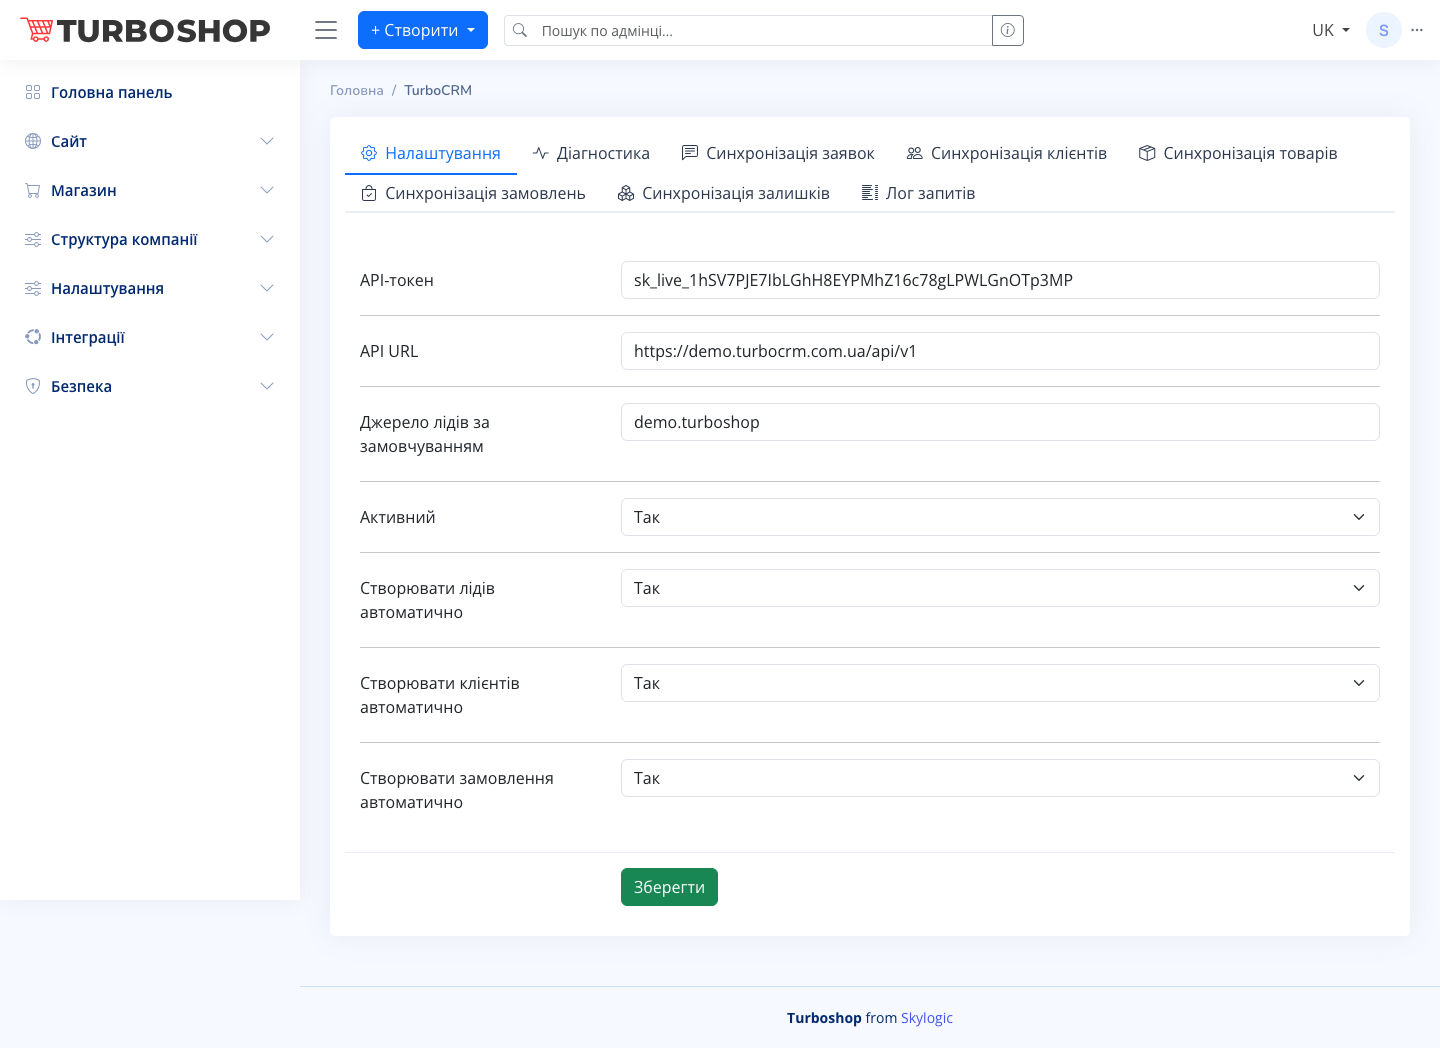Image resolution: width=1440 pixels, height=1048 pixels.
Task: Expand the Безпека sidebar section chevron
Action: 267,386
